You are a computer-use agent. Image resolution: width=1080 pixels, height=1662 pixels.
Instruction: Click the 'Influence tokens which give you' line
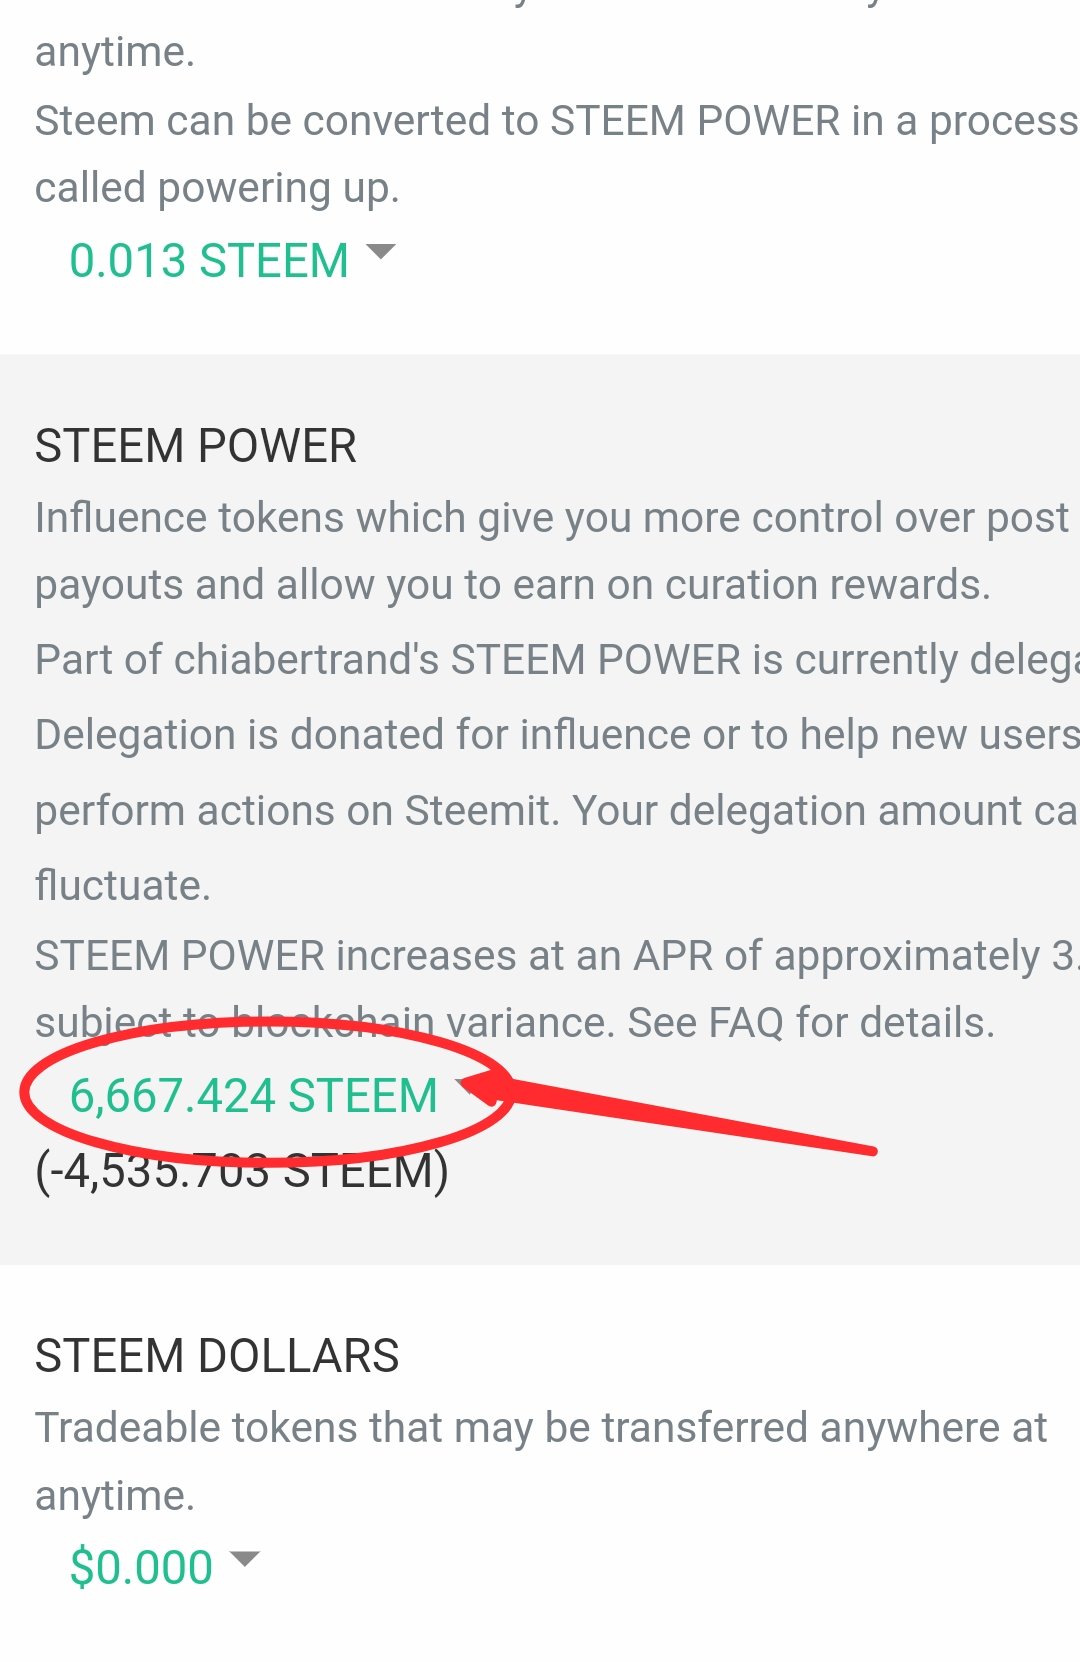(552, 518)
